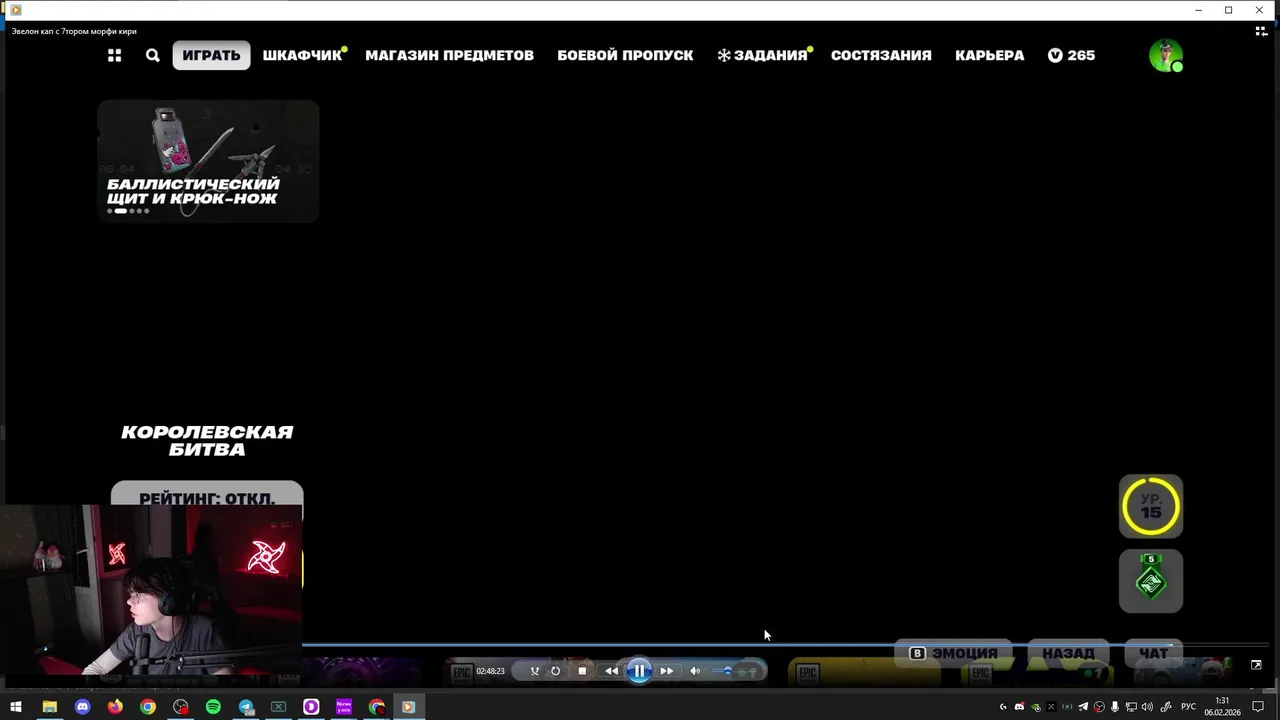Click the microphone tray icon

pos(1114,707)
